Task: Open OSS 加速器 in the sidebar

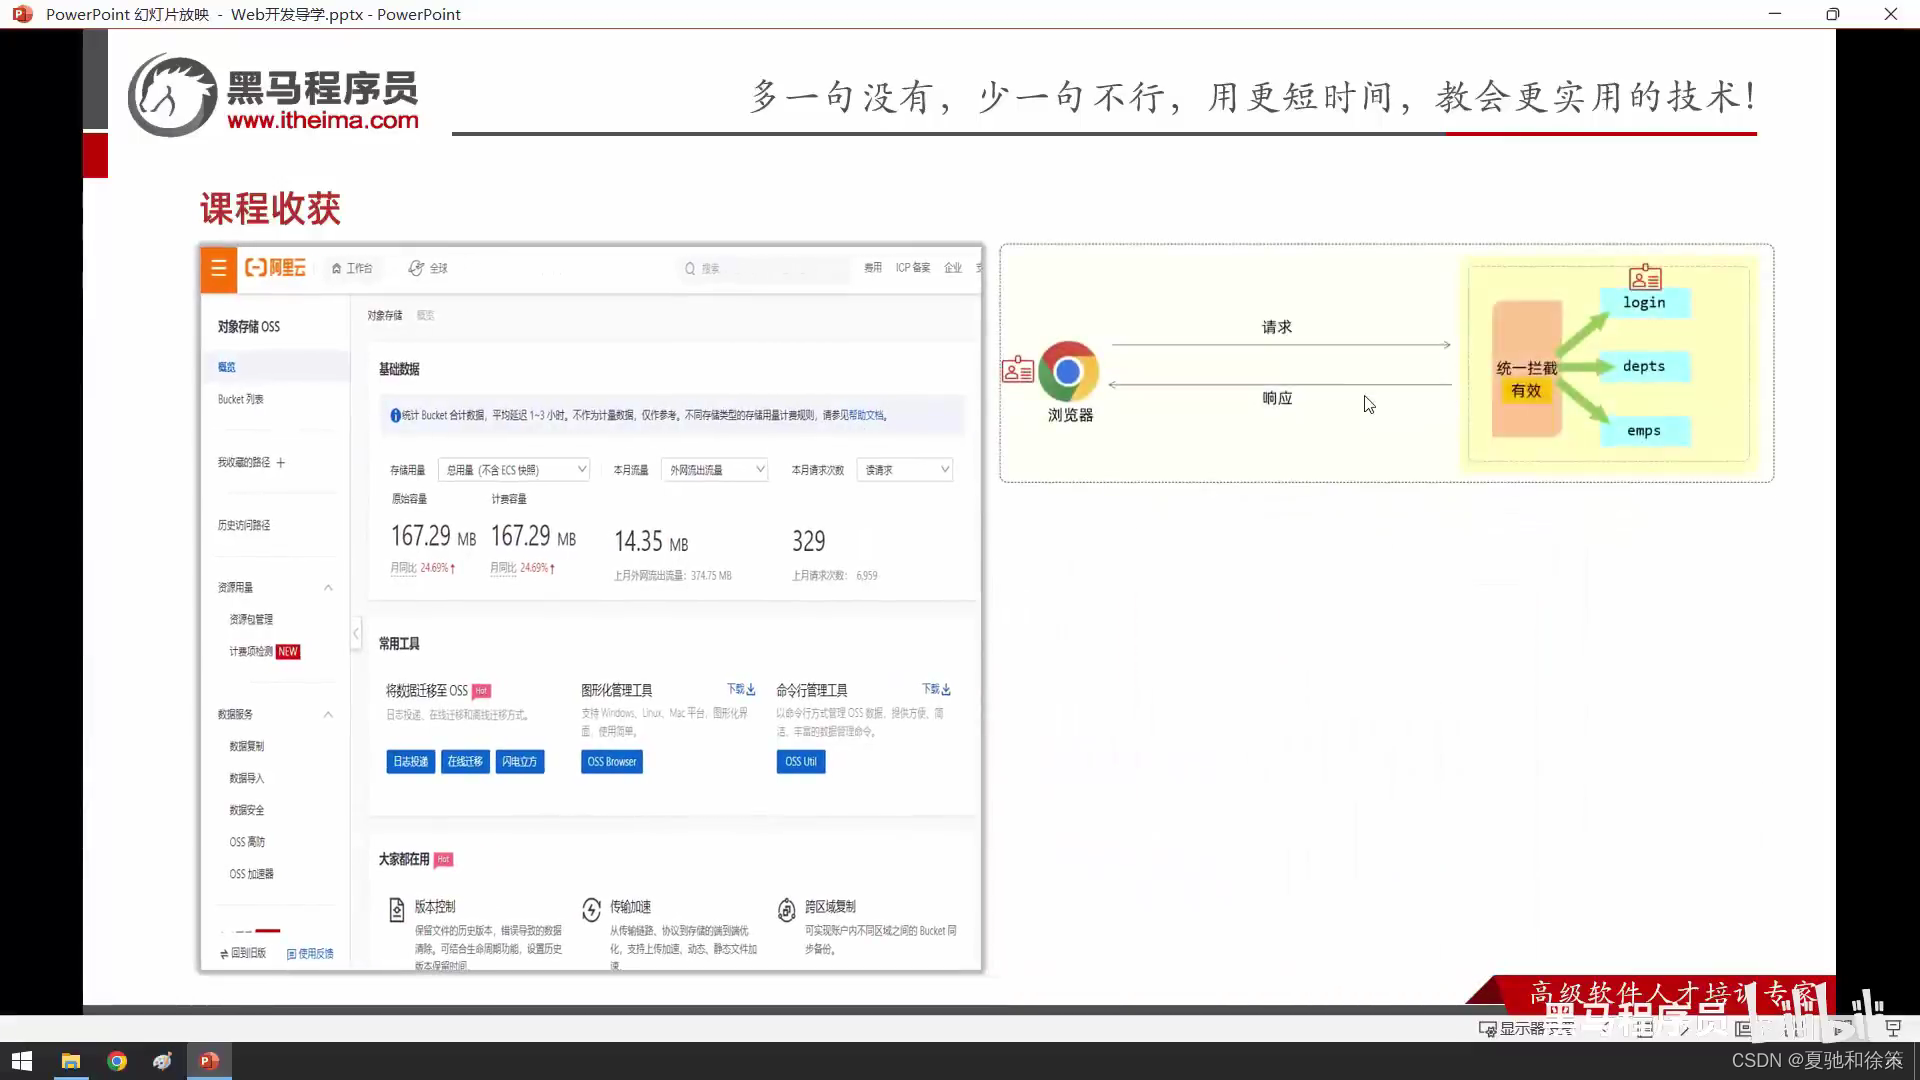Action: click(251, 874)
